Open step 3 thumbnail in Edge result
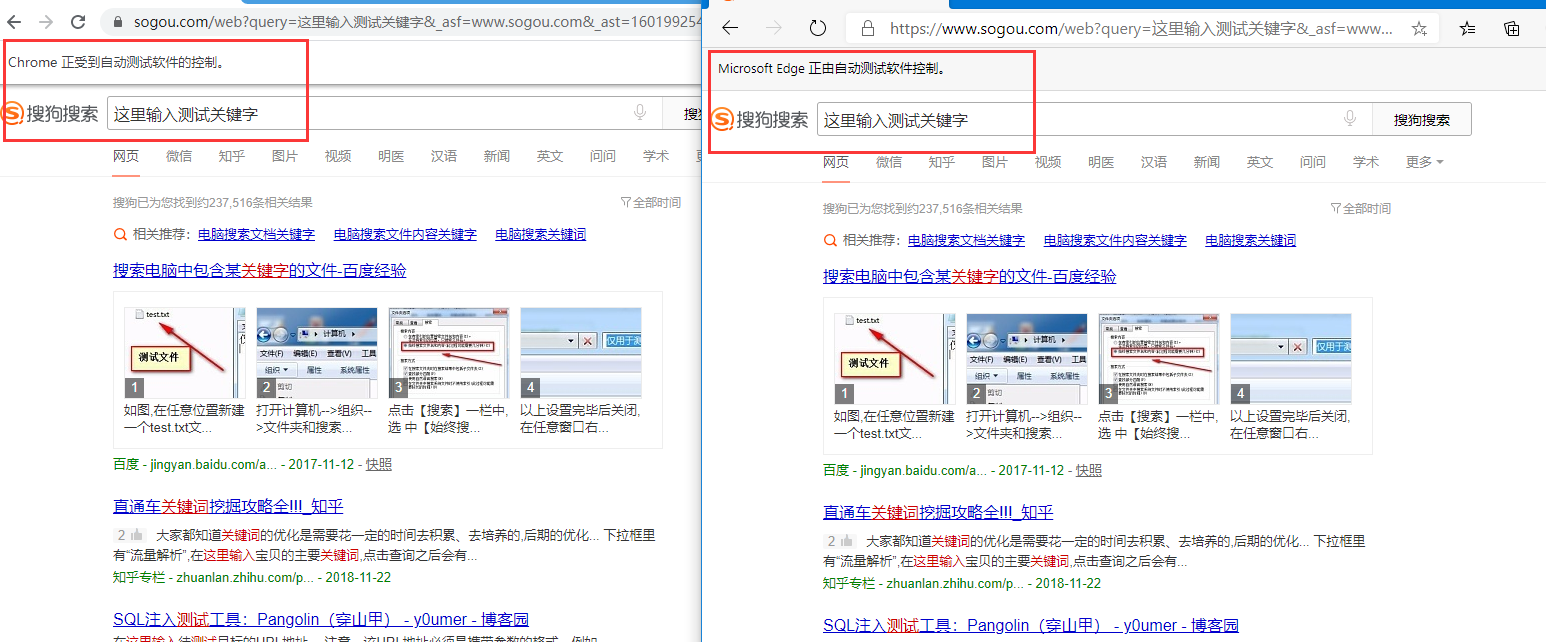Image resolution: width=1546 pixels, height=642 pixels. pos(1159,359)
